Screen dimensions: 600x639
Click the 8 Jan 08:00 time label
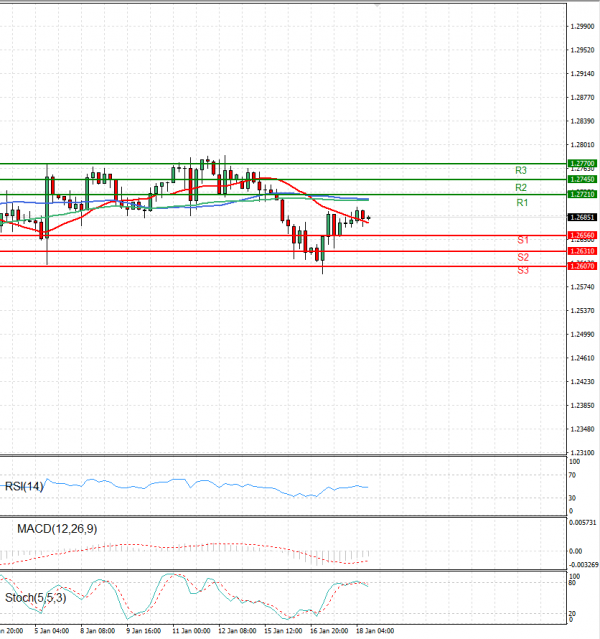point(97,631)
